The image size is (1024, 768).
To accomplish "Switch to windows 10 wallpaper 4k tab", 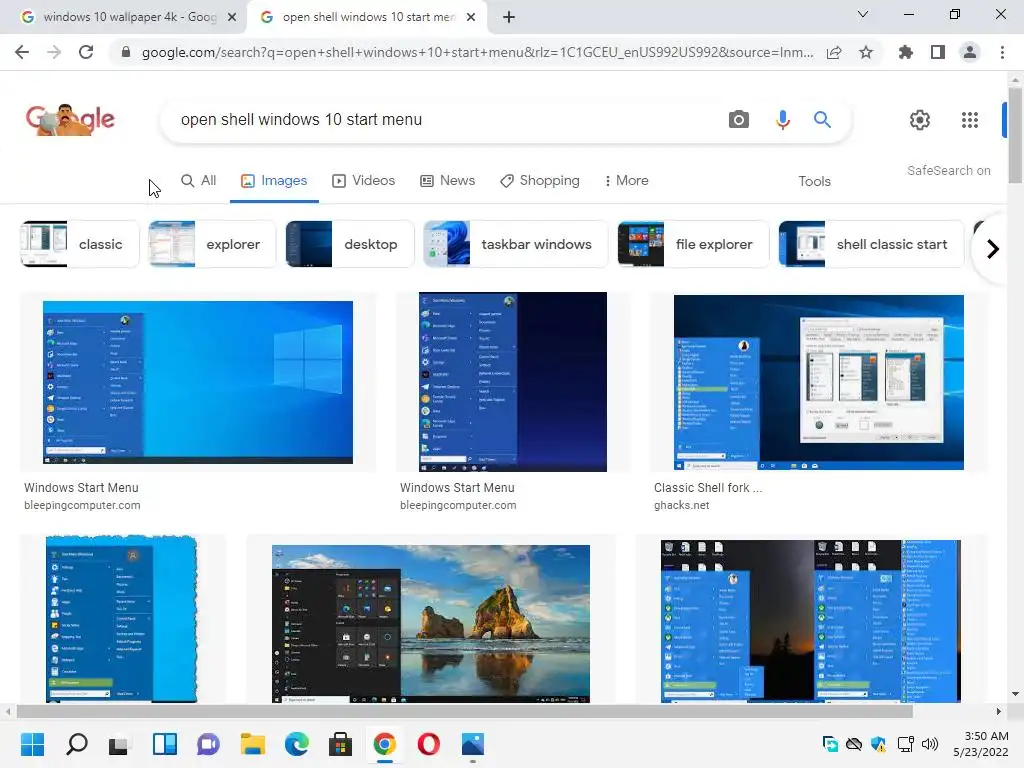I will pyautogui.click(x=121, y=17).
